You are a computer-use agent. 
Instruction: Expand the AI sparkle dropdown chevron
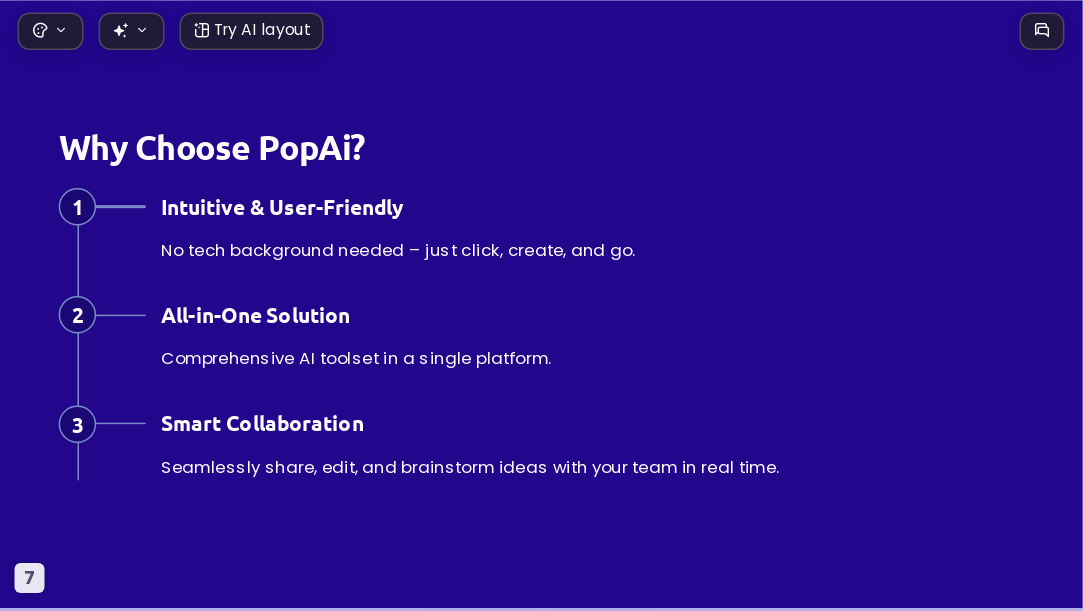pos(142,30)
